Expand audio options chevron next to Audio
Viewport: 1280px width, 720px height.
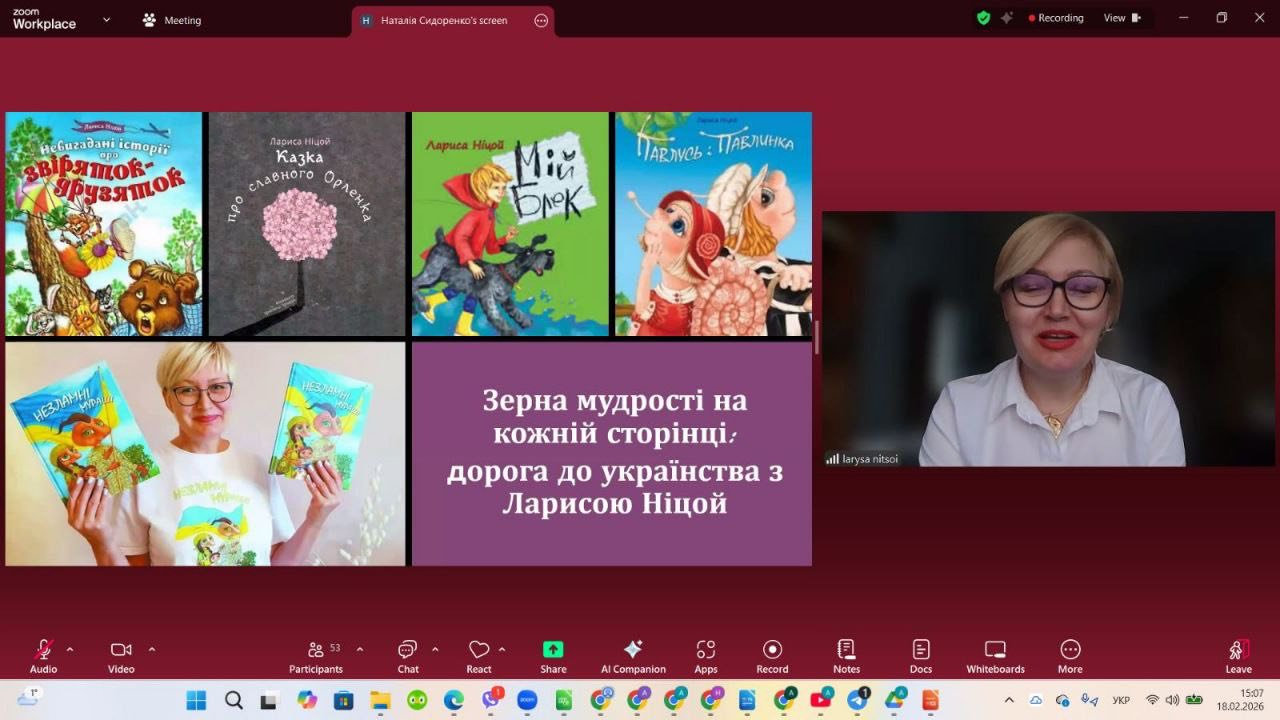pos(70,649)
